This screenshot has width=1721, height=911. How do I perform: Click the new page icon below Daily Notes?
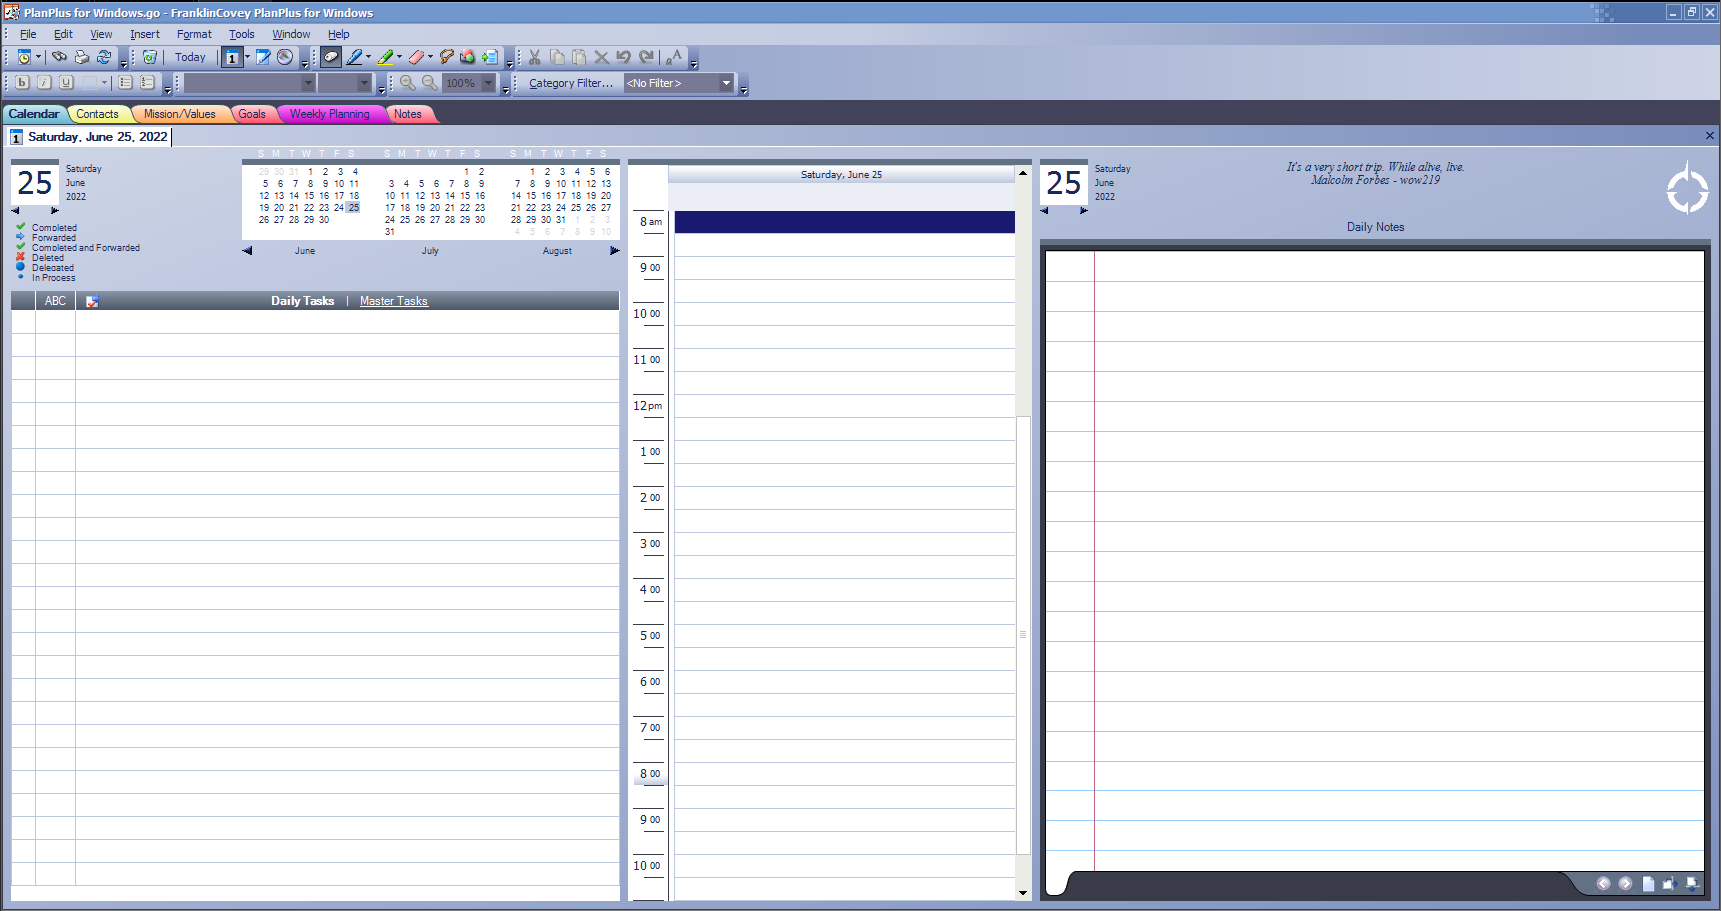coord(1647,884)
